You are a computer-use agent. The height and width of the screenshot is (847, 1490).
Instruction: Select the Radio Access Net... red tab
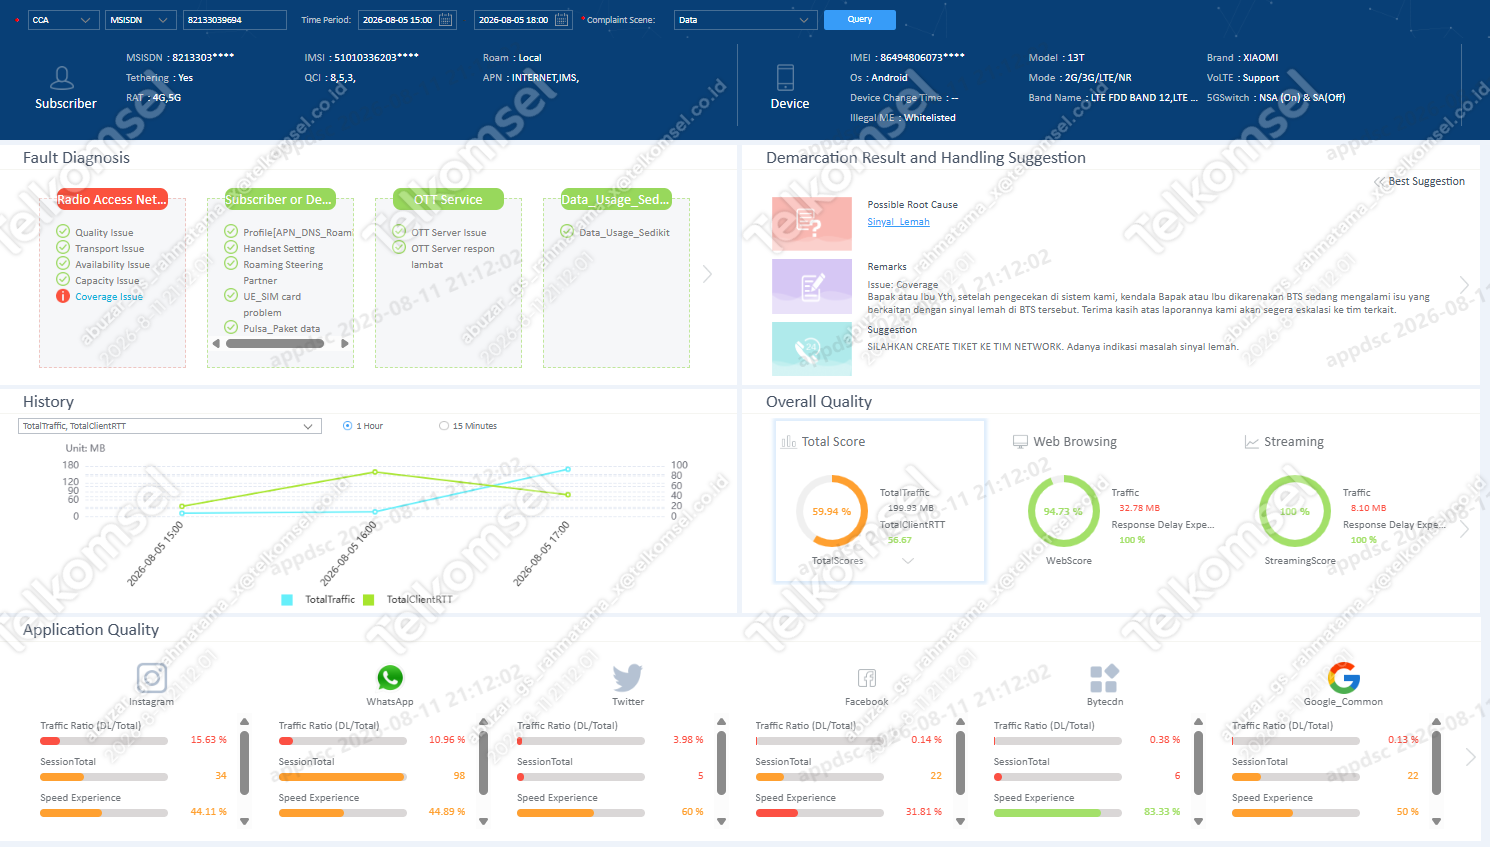pos(112,199)
